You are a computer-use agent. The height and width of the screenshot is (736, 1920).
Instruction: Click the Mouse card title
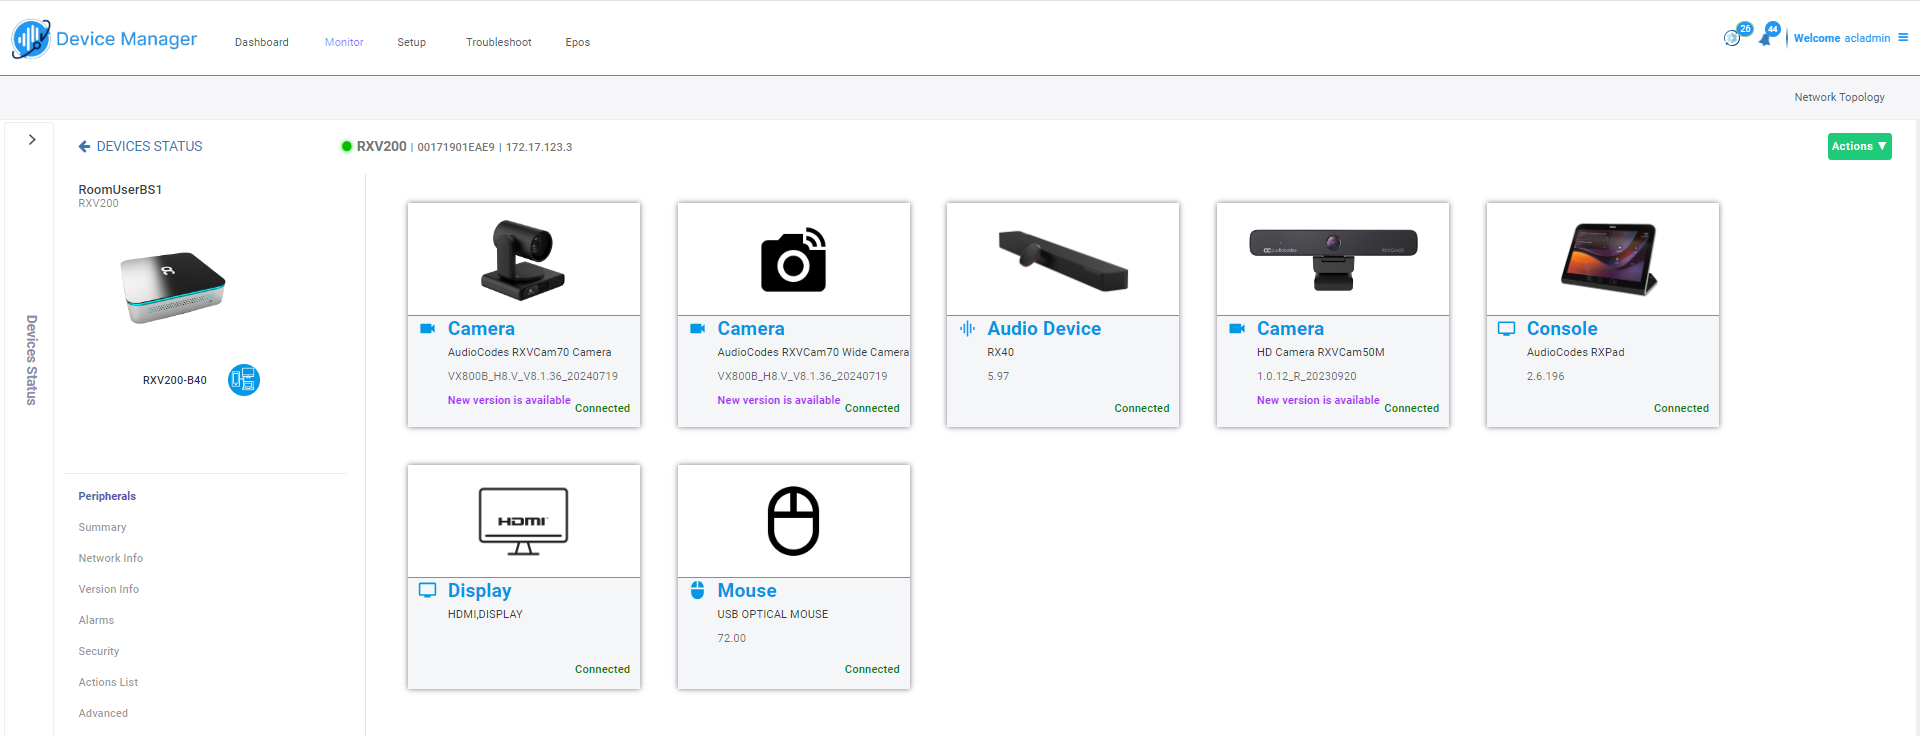coord(747,591)
